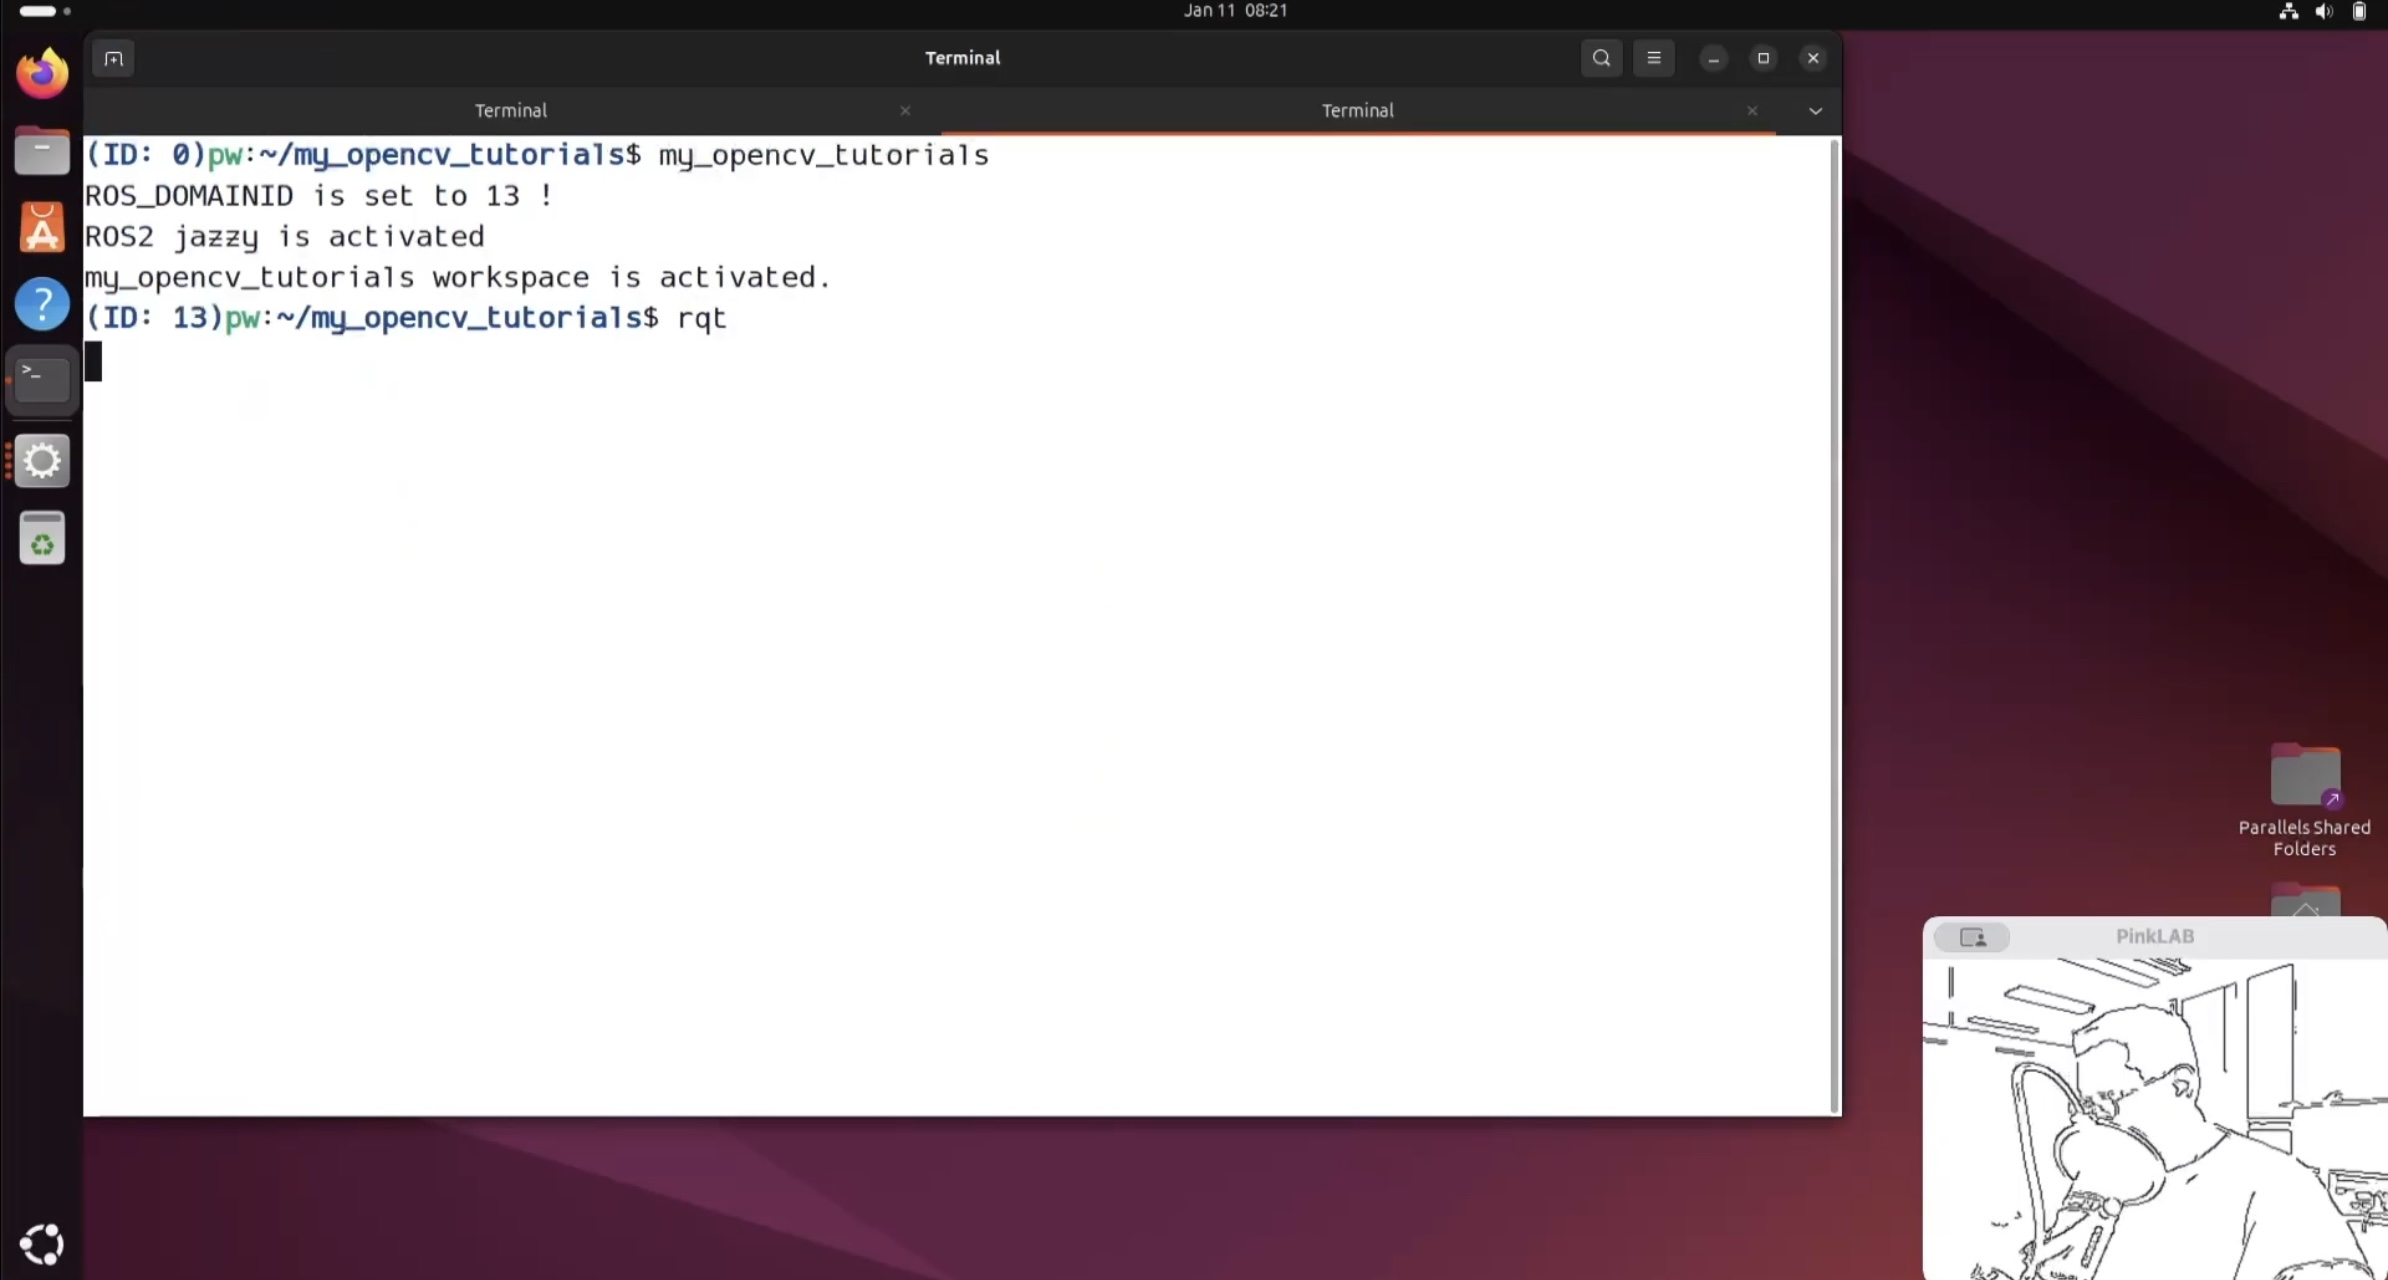Open Settings from the dock
Screen dimensions: 2388x1280
tap(42, 461)
